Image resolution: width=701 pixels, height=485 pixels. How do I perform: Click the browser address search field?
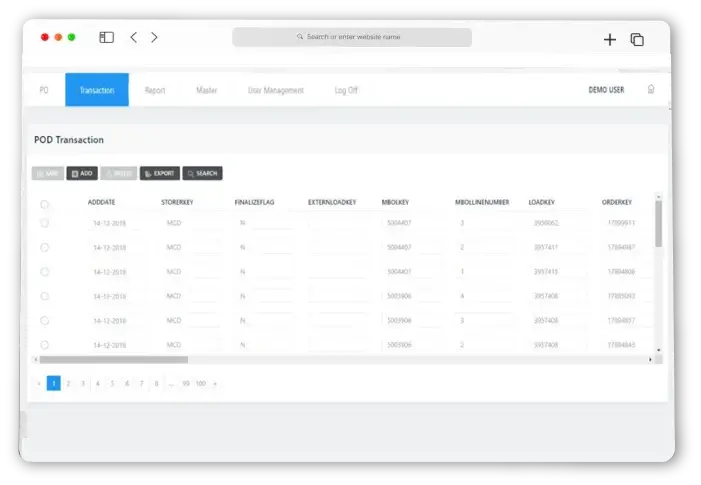352,37
